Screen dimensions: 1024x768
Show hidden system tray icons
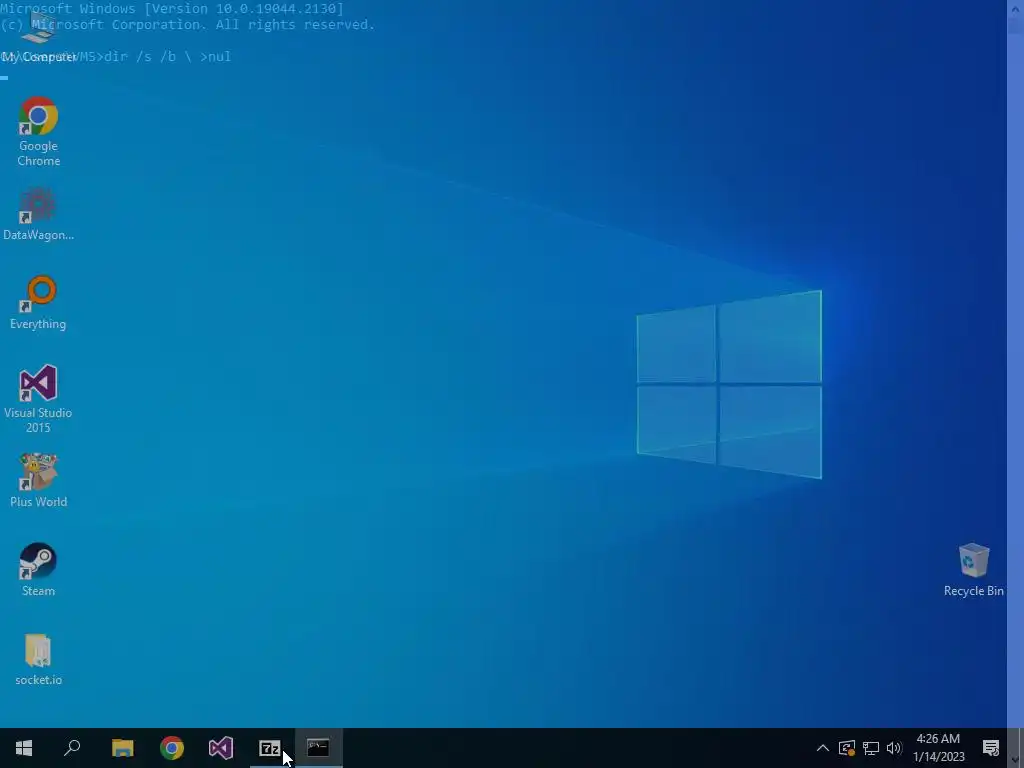pyautogui.click(x=823, y=748)
